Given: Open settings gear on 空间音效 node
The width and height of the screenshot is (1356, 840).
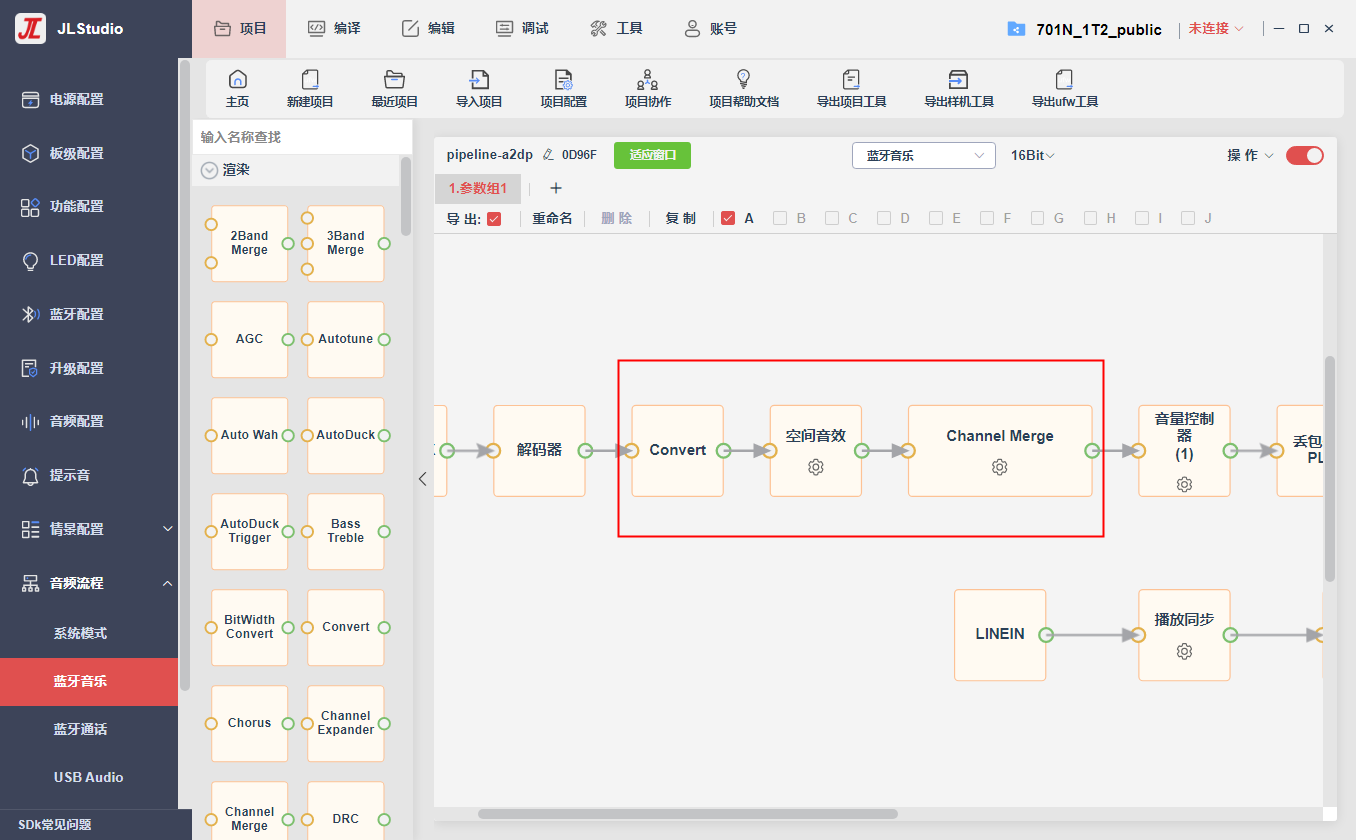Looking at the screenshot, I should click(x=816, y=467).
